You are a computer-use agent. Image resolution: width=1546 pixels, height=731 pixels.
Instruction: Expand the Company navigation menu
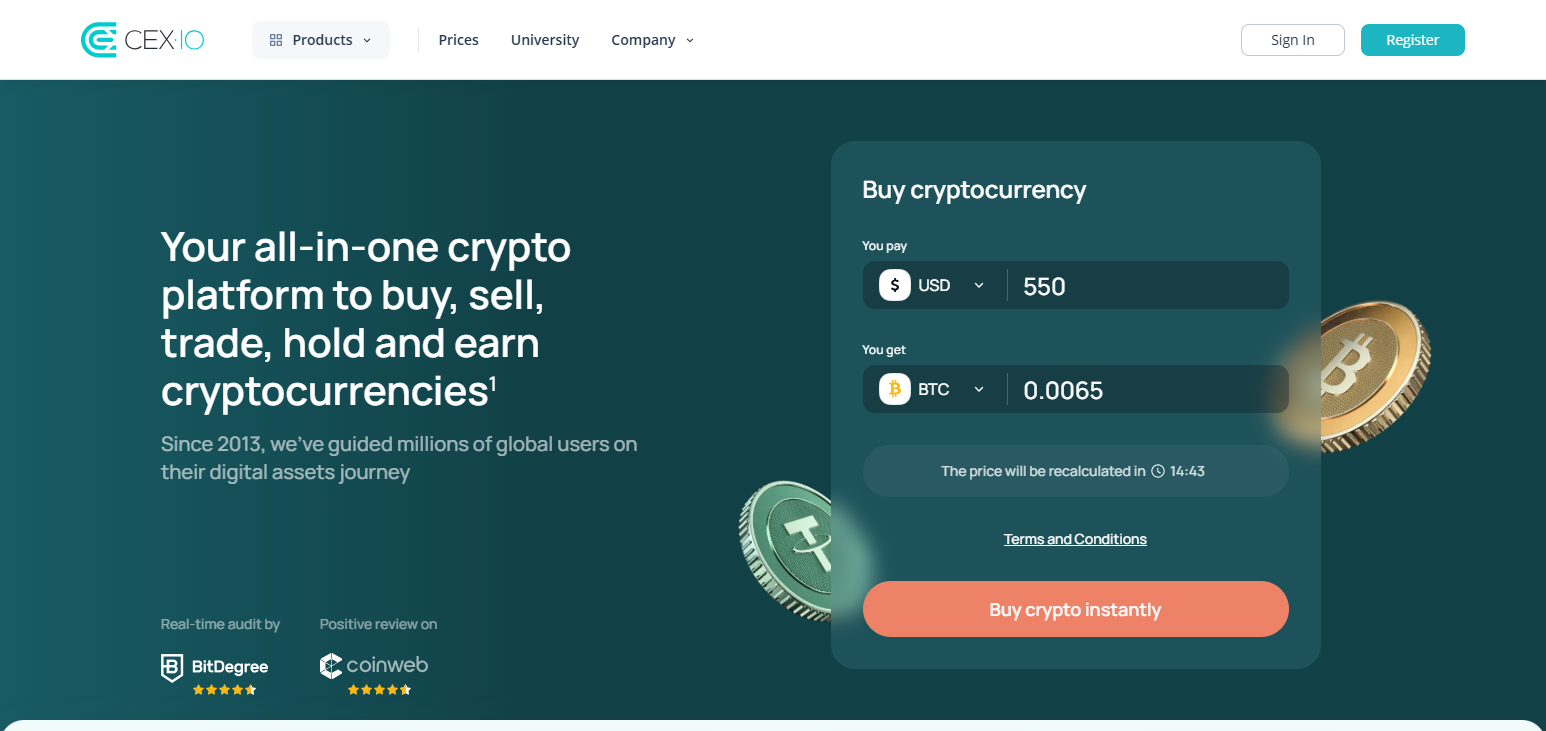(651, 40)
